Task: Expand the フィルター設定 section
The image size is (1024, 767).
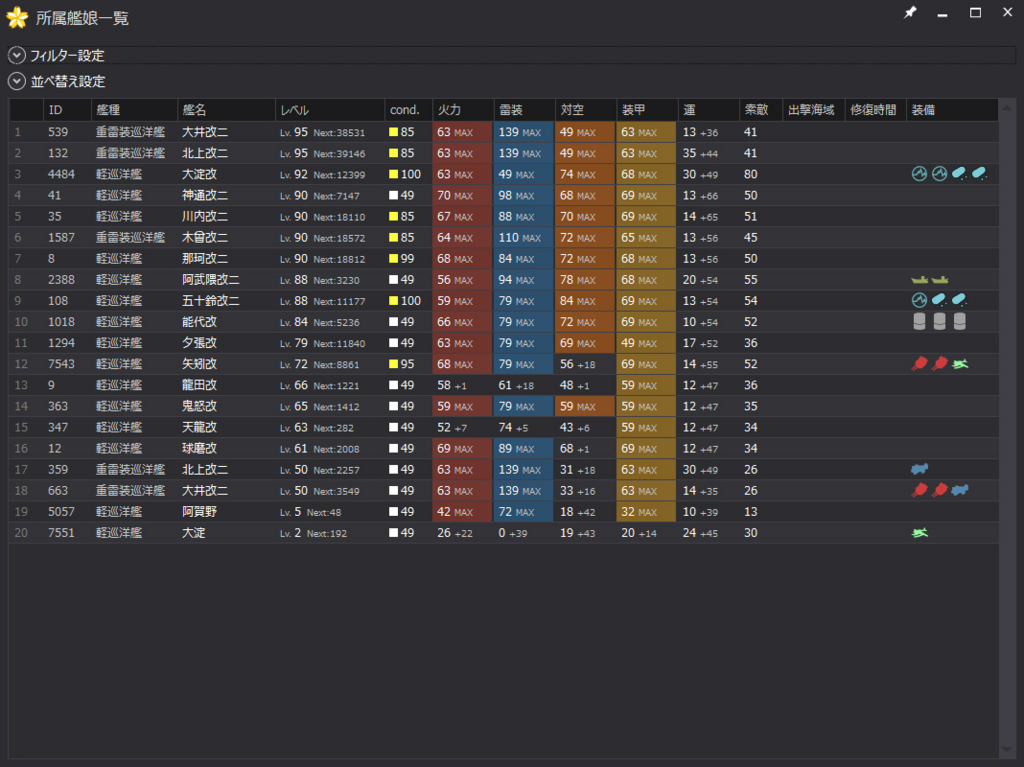Action: pyautogui.click(x=17, y=56)
